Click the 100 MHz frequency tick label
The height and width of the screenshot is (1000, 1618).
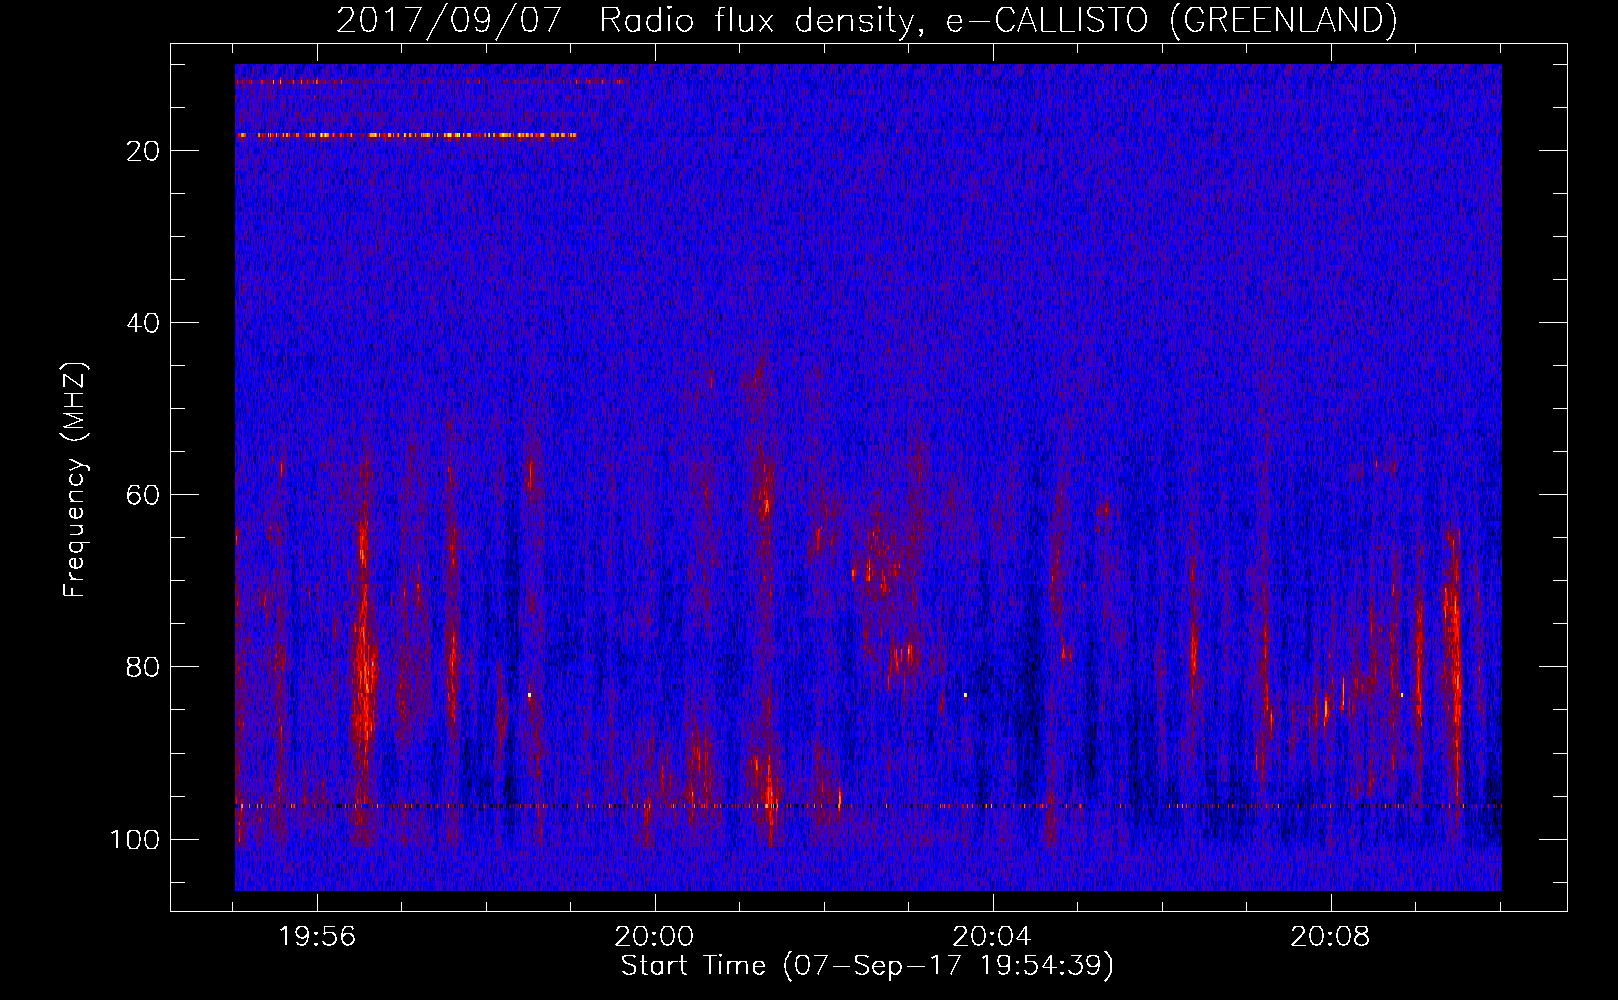click(x=135, y=839)
